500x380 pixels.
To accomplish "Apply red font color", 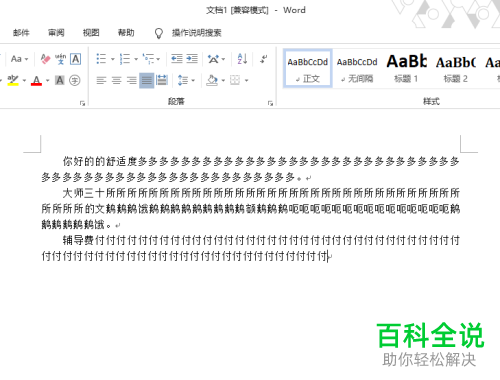I will 36,80.
